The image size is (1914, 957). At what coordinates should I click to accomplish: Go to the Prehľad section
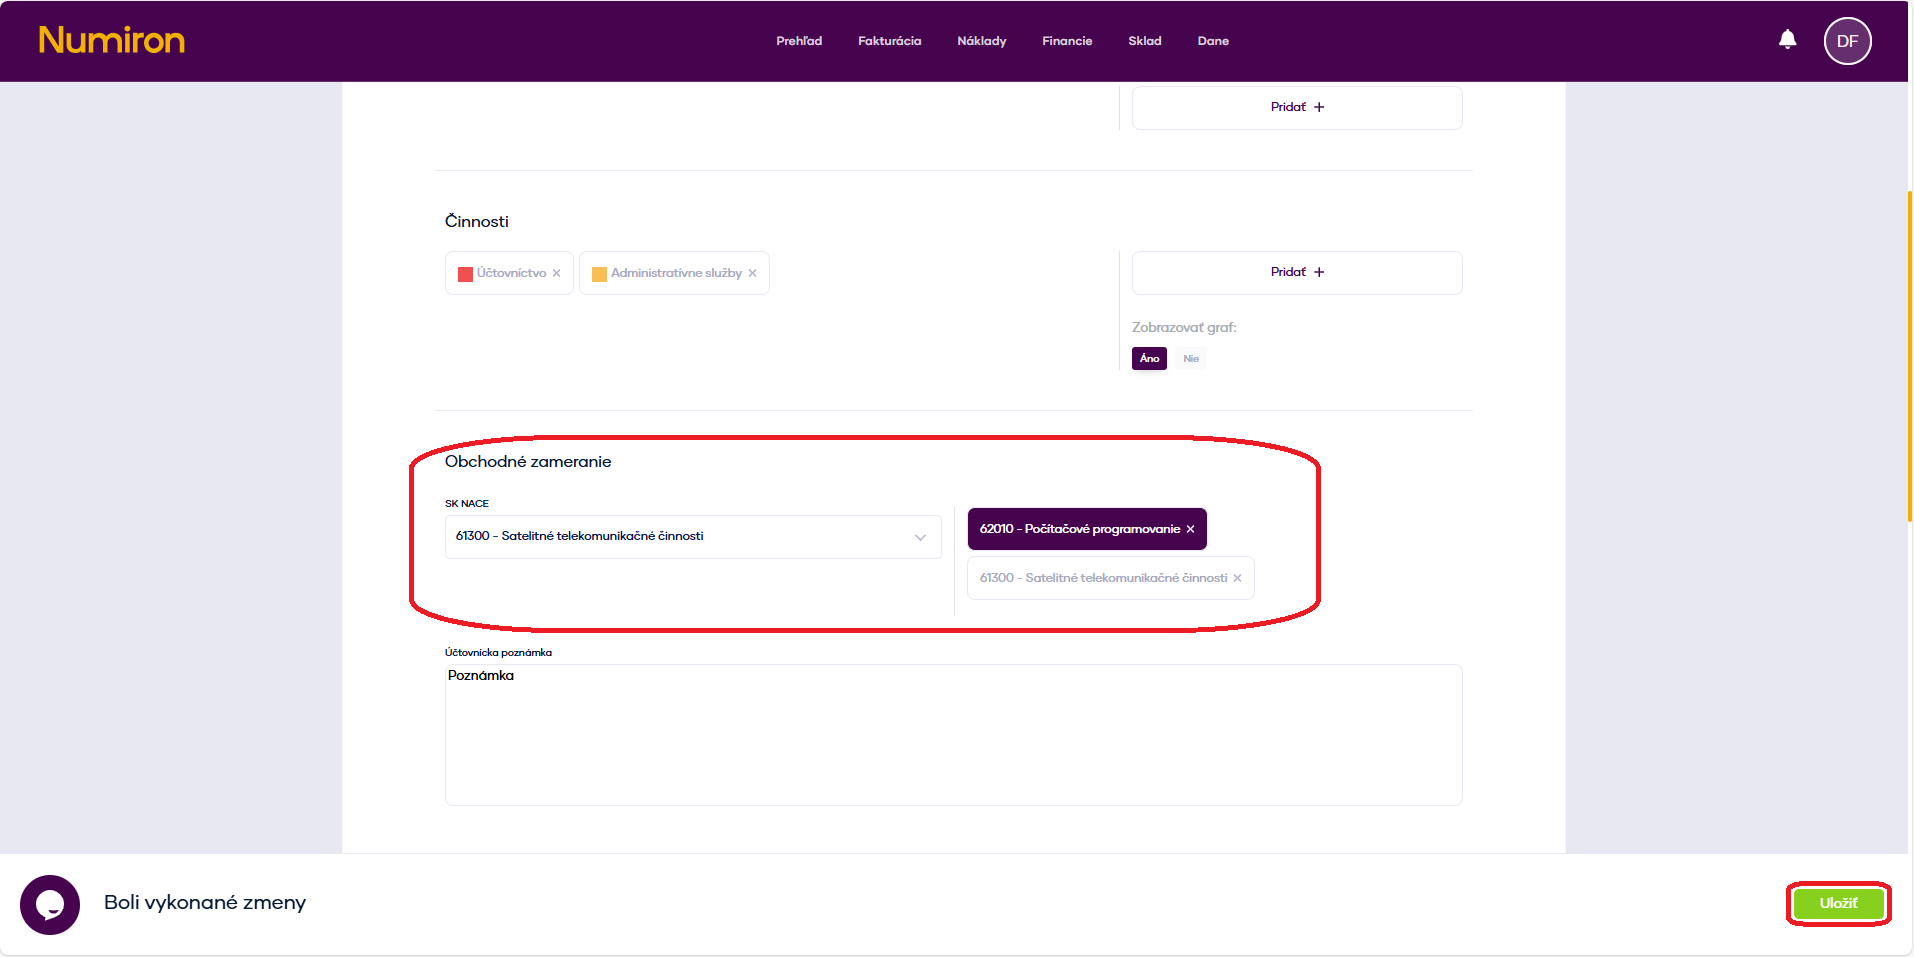(798, 41)
